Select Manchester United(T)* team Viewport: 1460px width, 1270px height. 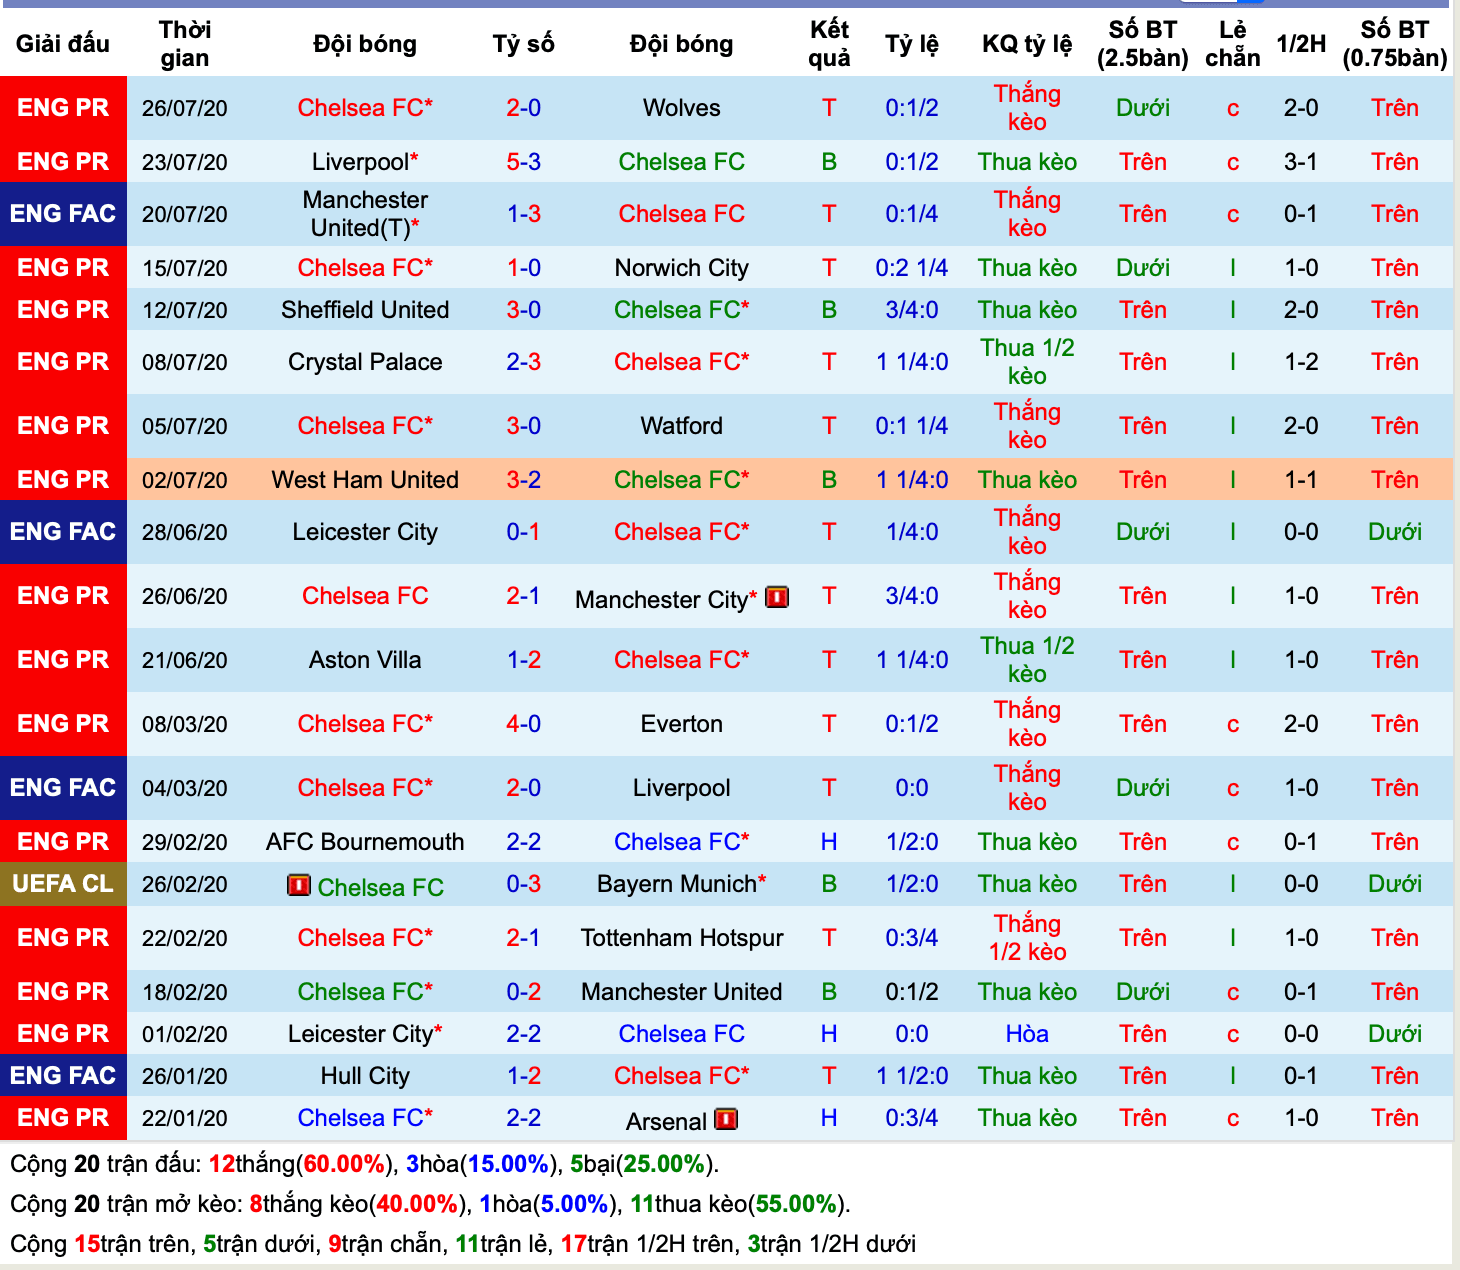365,214
